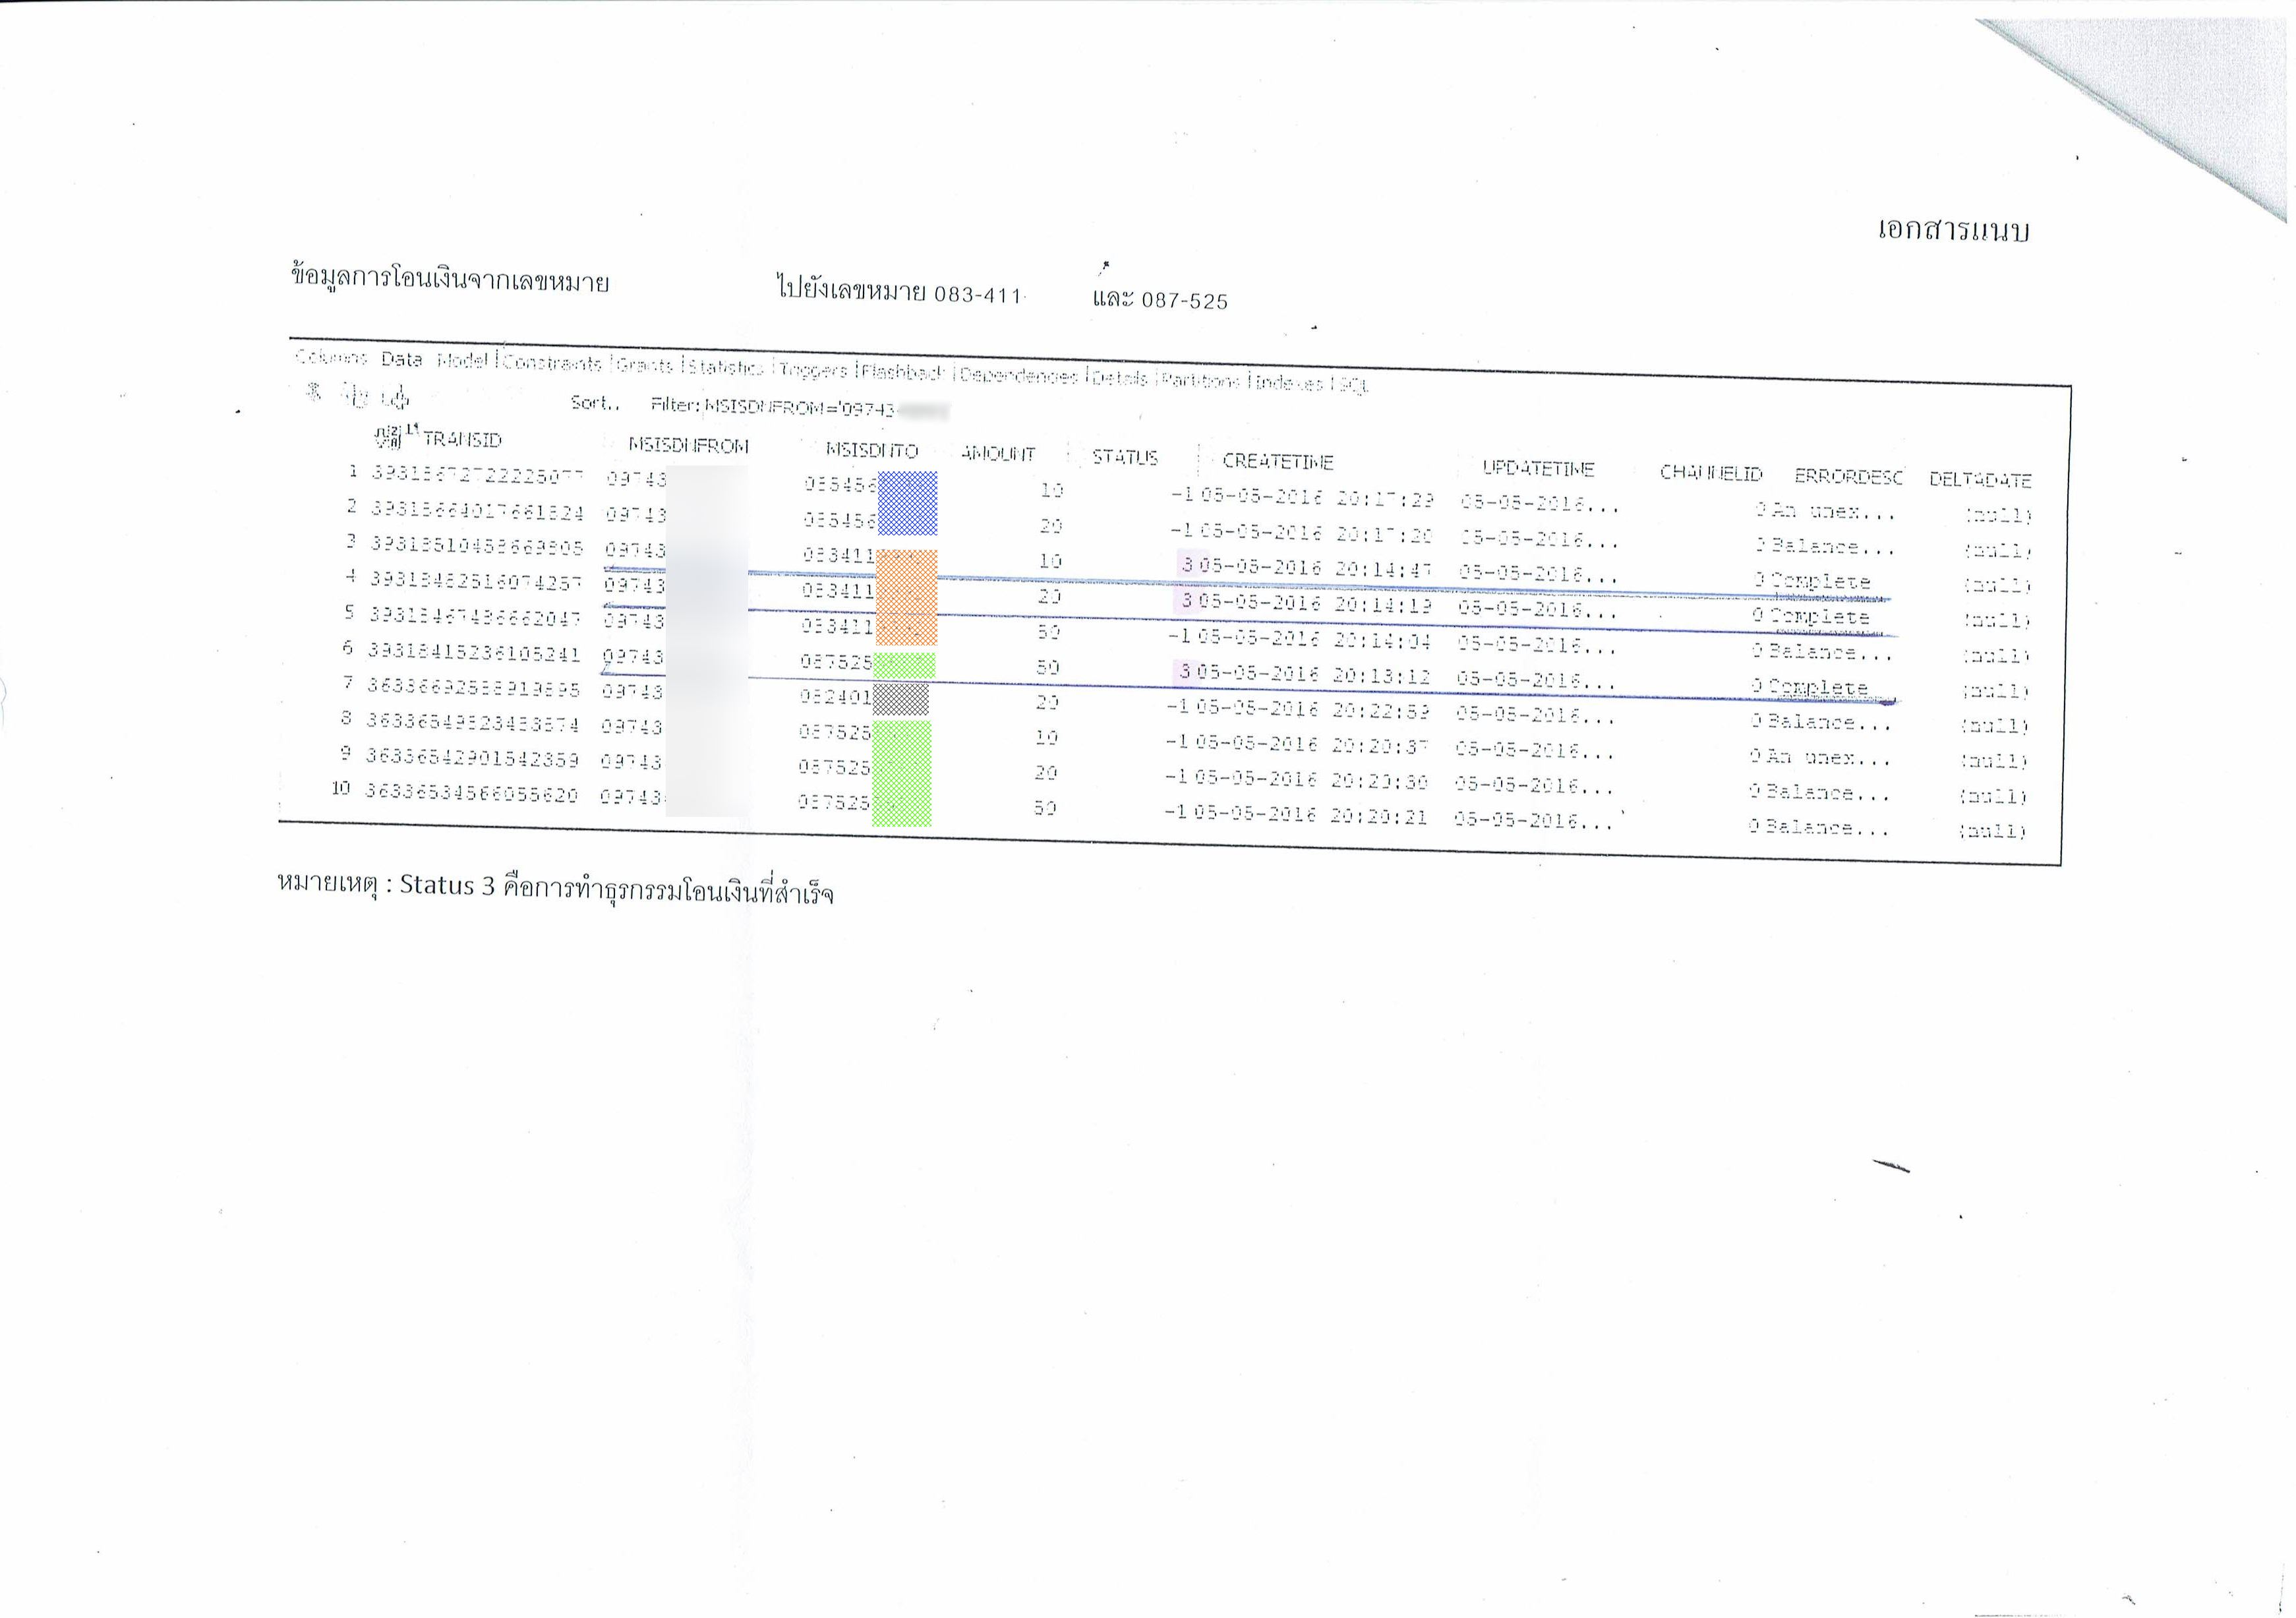Screen dimensions: 2296x1618
Task: Click the Refresh icon in data toolbar
Action: [357, 396]
